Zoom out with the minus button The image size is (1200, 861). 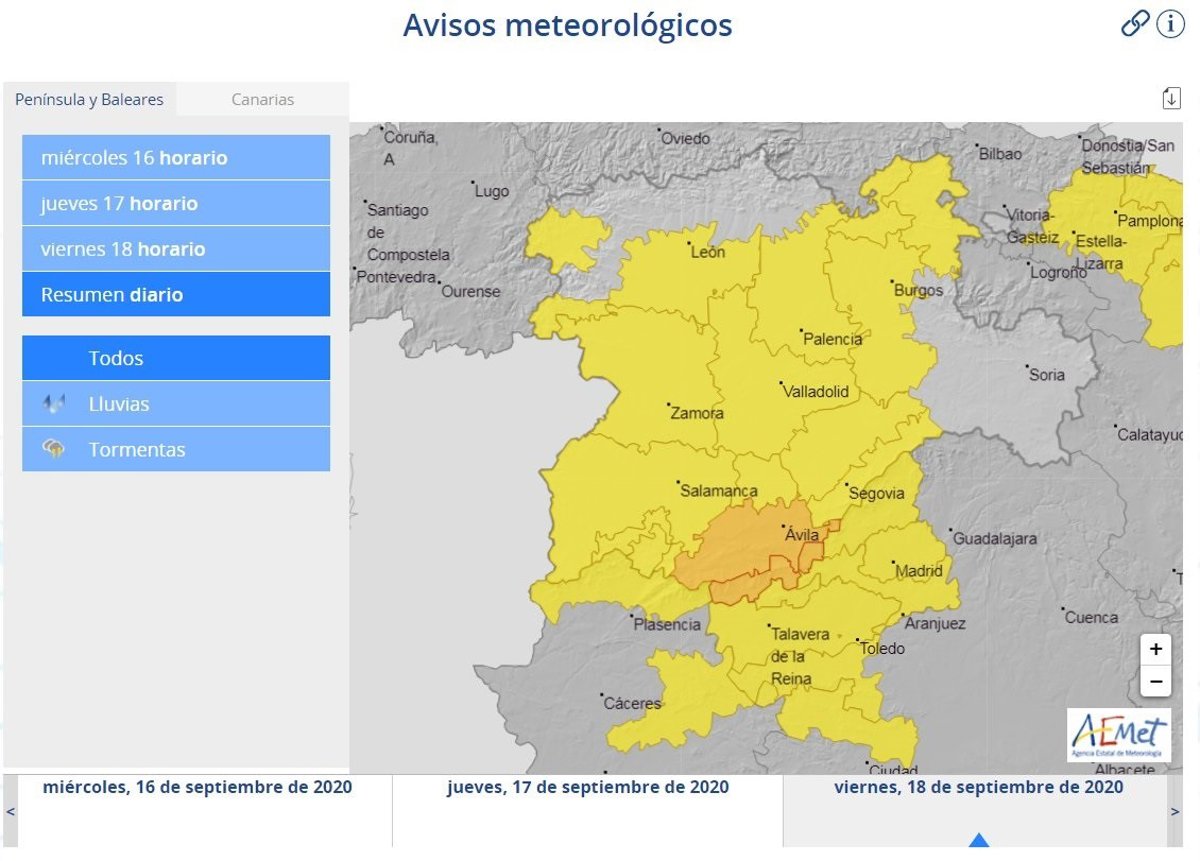click(x=1155, y=682)
